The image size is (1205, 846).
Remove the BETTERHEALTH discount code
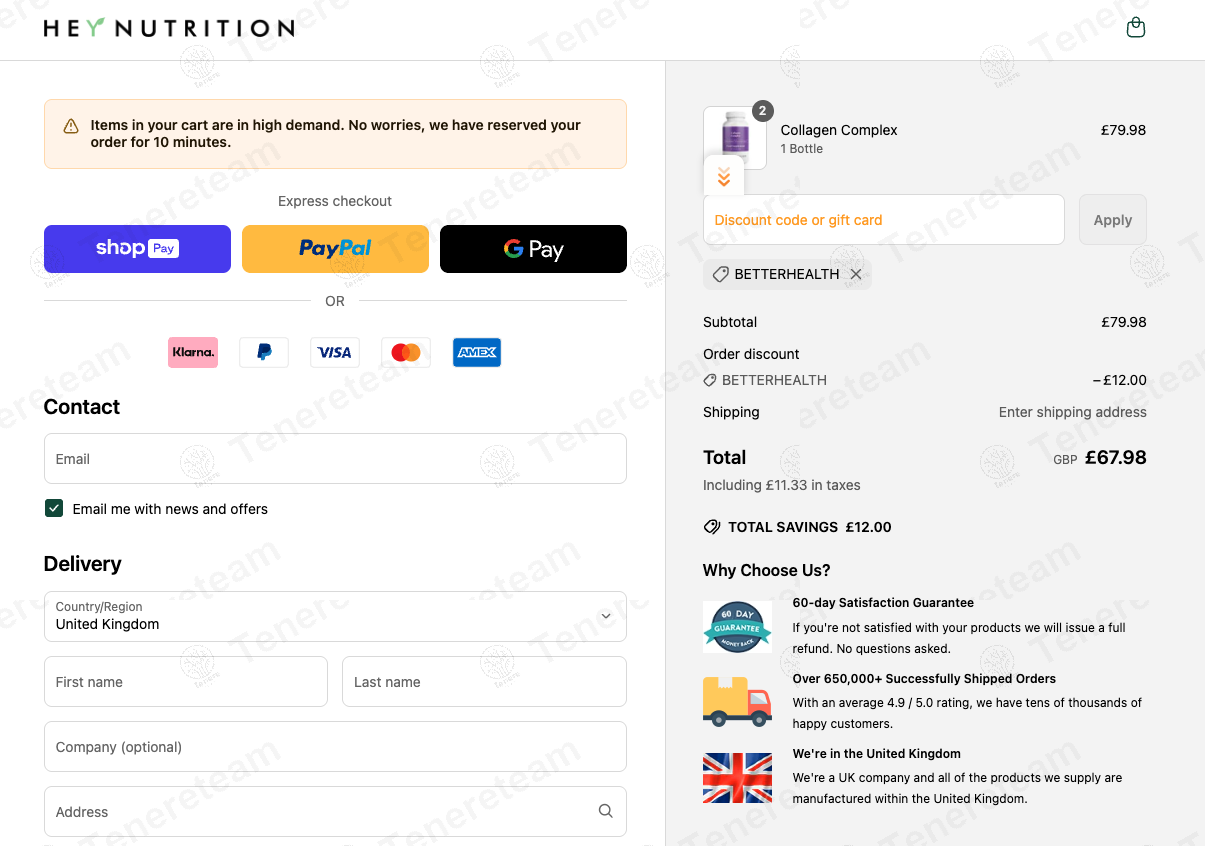pos(856,274)
